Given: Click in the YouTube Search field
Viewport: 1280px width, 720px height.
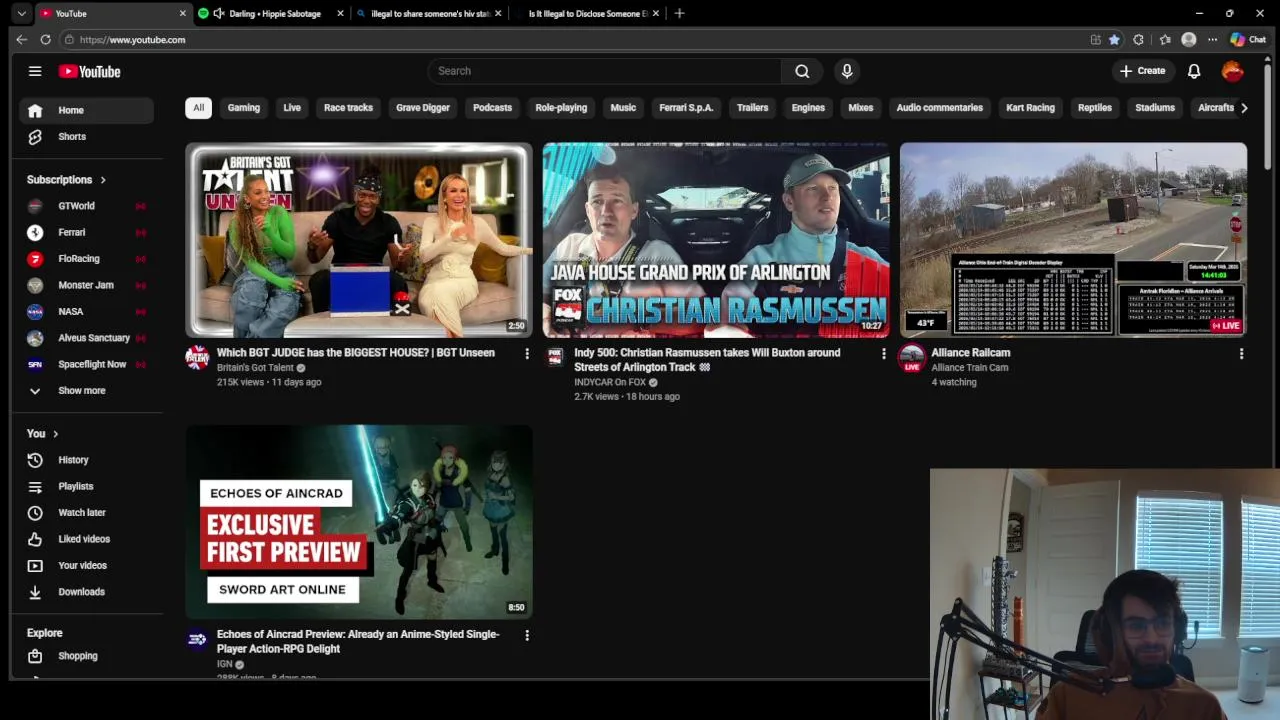Looking at the screenshot, I should coord(604,71).
